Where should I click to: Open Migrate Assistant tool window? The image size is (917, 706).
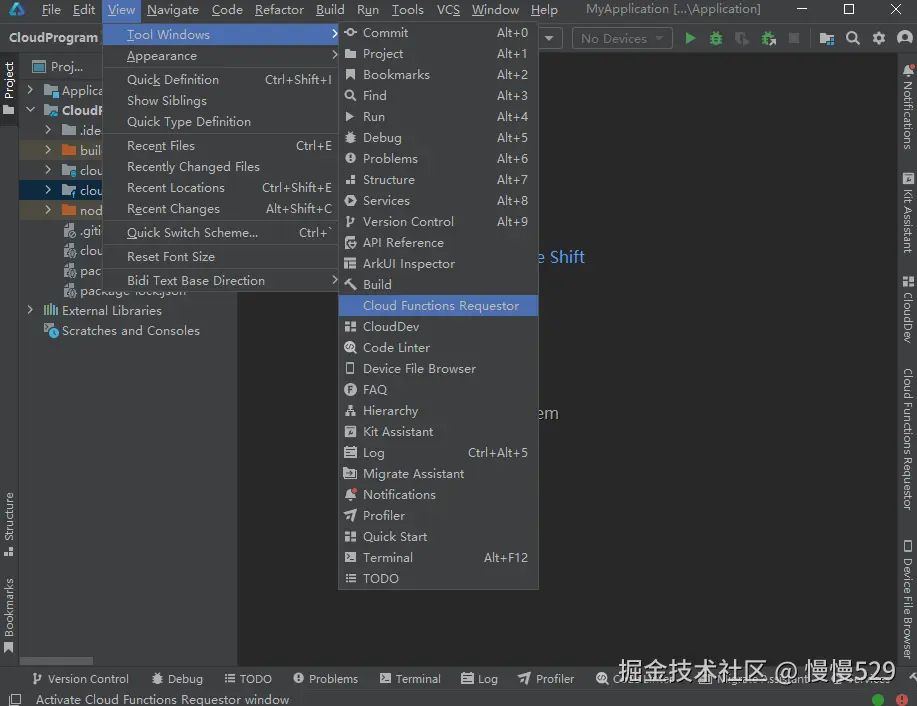click(x=438, y=474)
